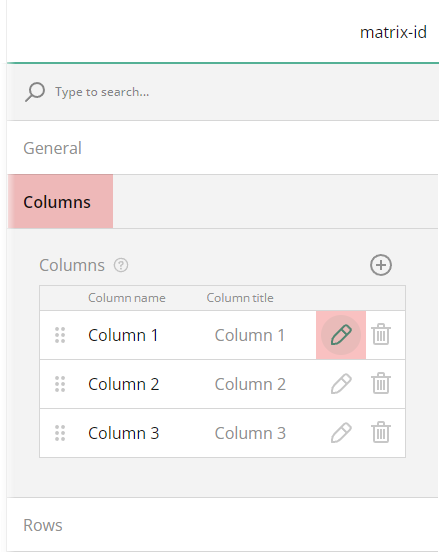The height and width of the screenshot is (552, 439).
Task: Grab the drag handle for Column 3
Action: (60, 433)
